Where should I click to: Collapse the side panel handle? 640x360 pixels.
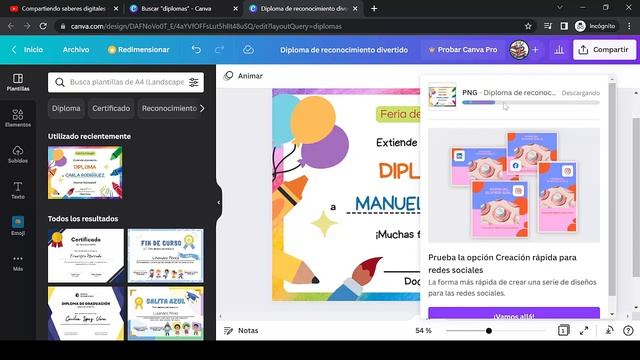point(218,202)
